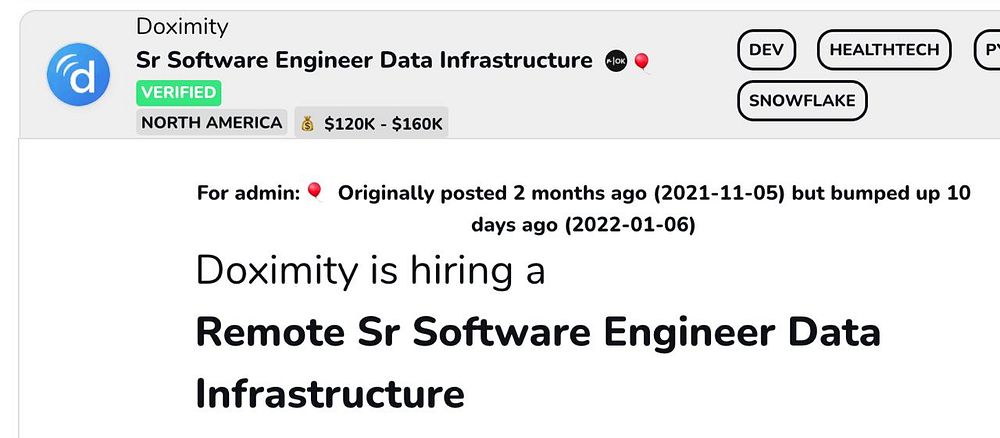Click the partially visible PY tag

tap(986, 49)
